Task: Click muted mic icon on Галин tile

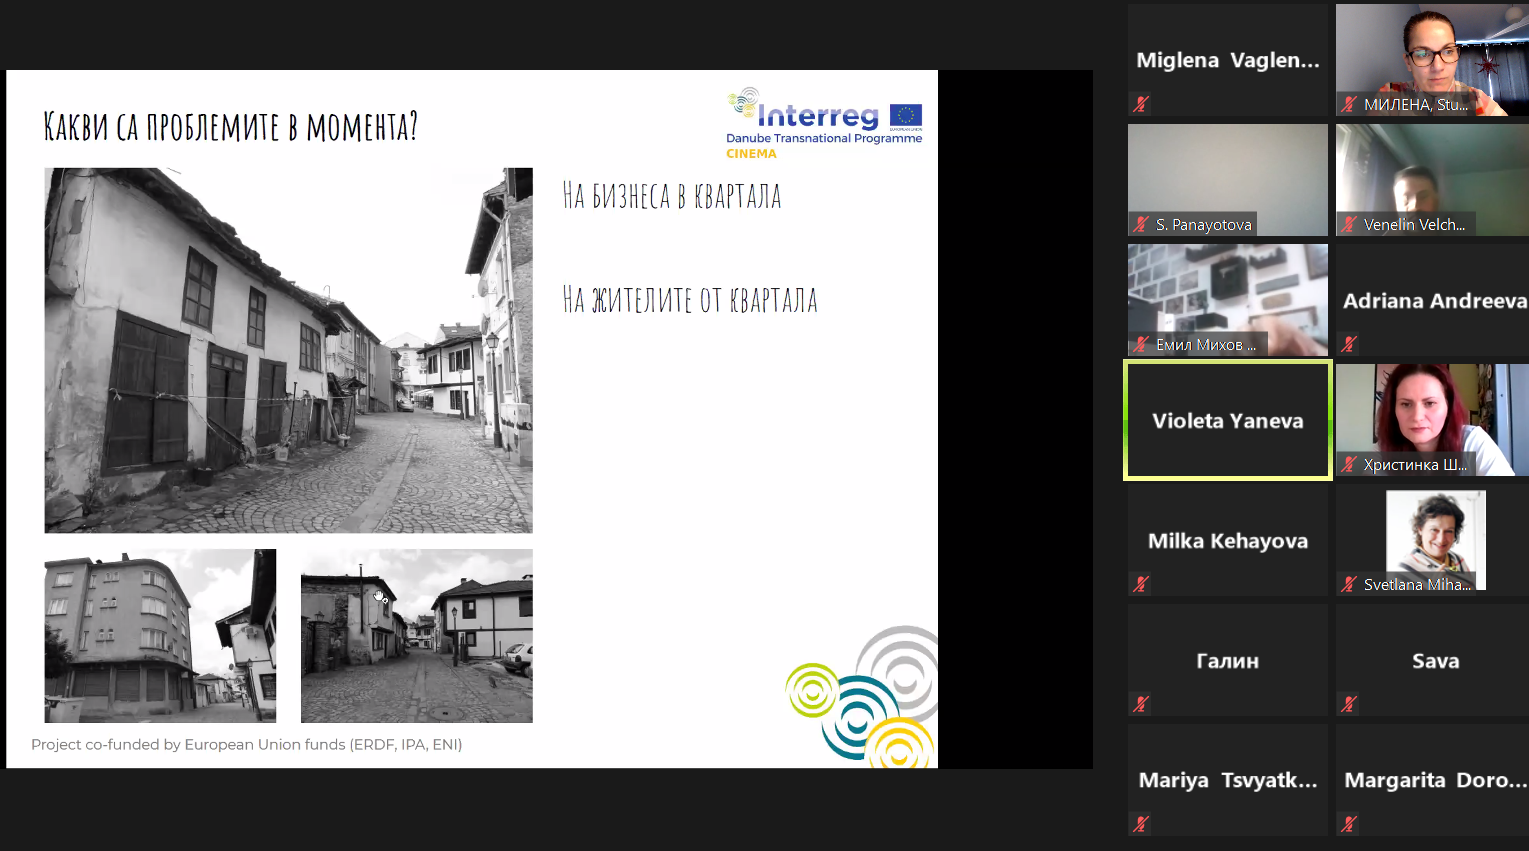Action: 1141,704
